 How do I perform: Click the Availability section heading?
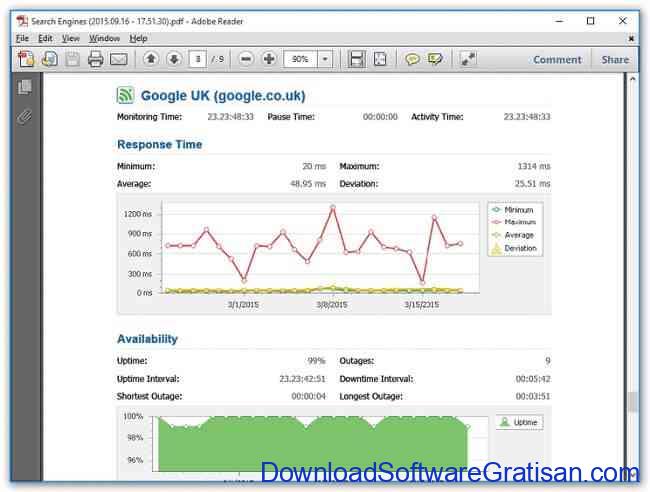coord(147,339)
